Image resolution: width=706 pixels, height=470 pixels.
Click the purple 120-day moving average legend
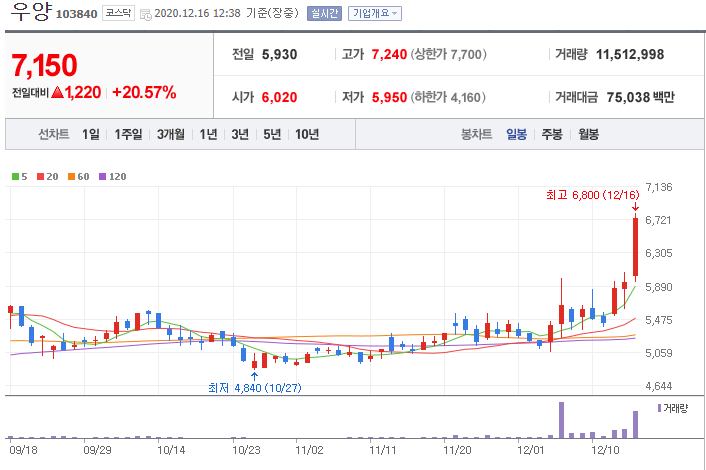[112, 176]
